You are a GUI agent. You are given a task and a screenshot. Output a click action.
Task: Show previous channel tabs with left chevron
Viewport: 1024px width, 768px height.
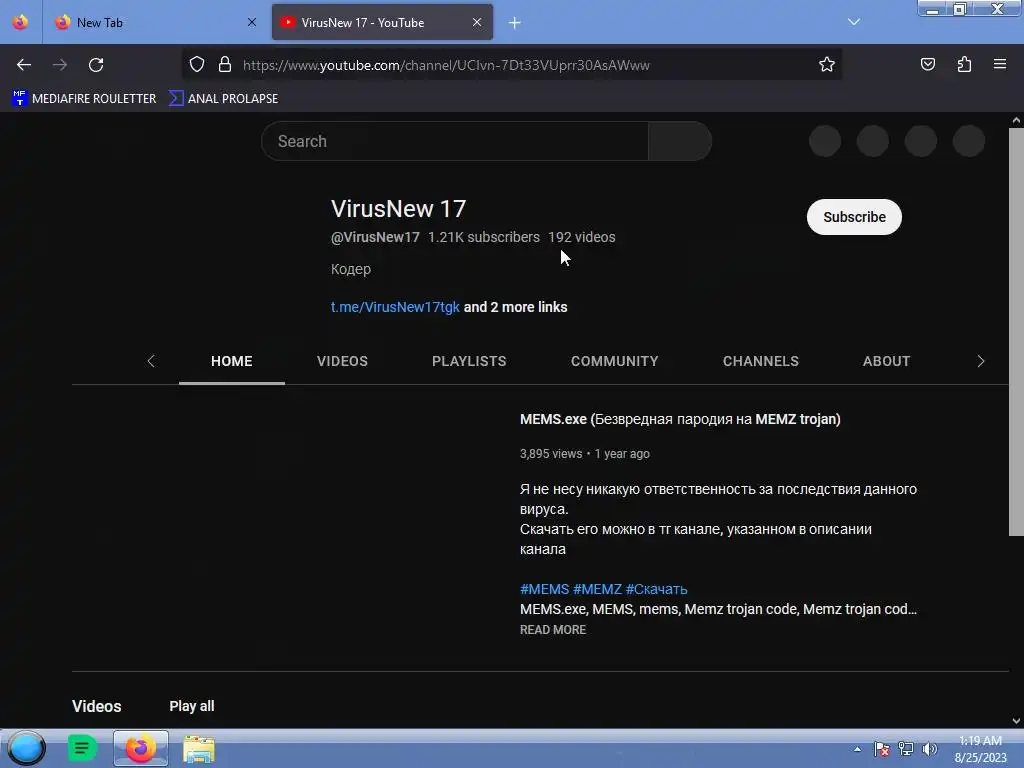(151, 361)
